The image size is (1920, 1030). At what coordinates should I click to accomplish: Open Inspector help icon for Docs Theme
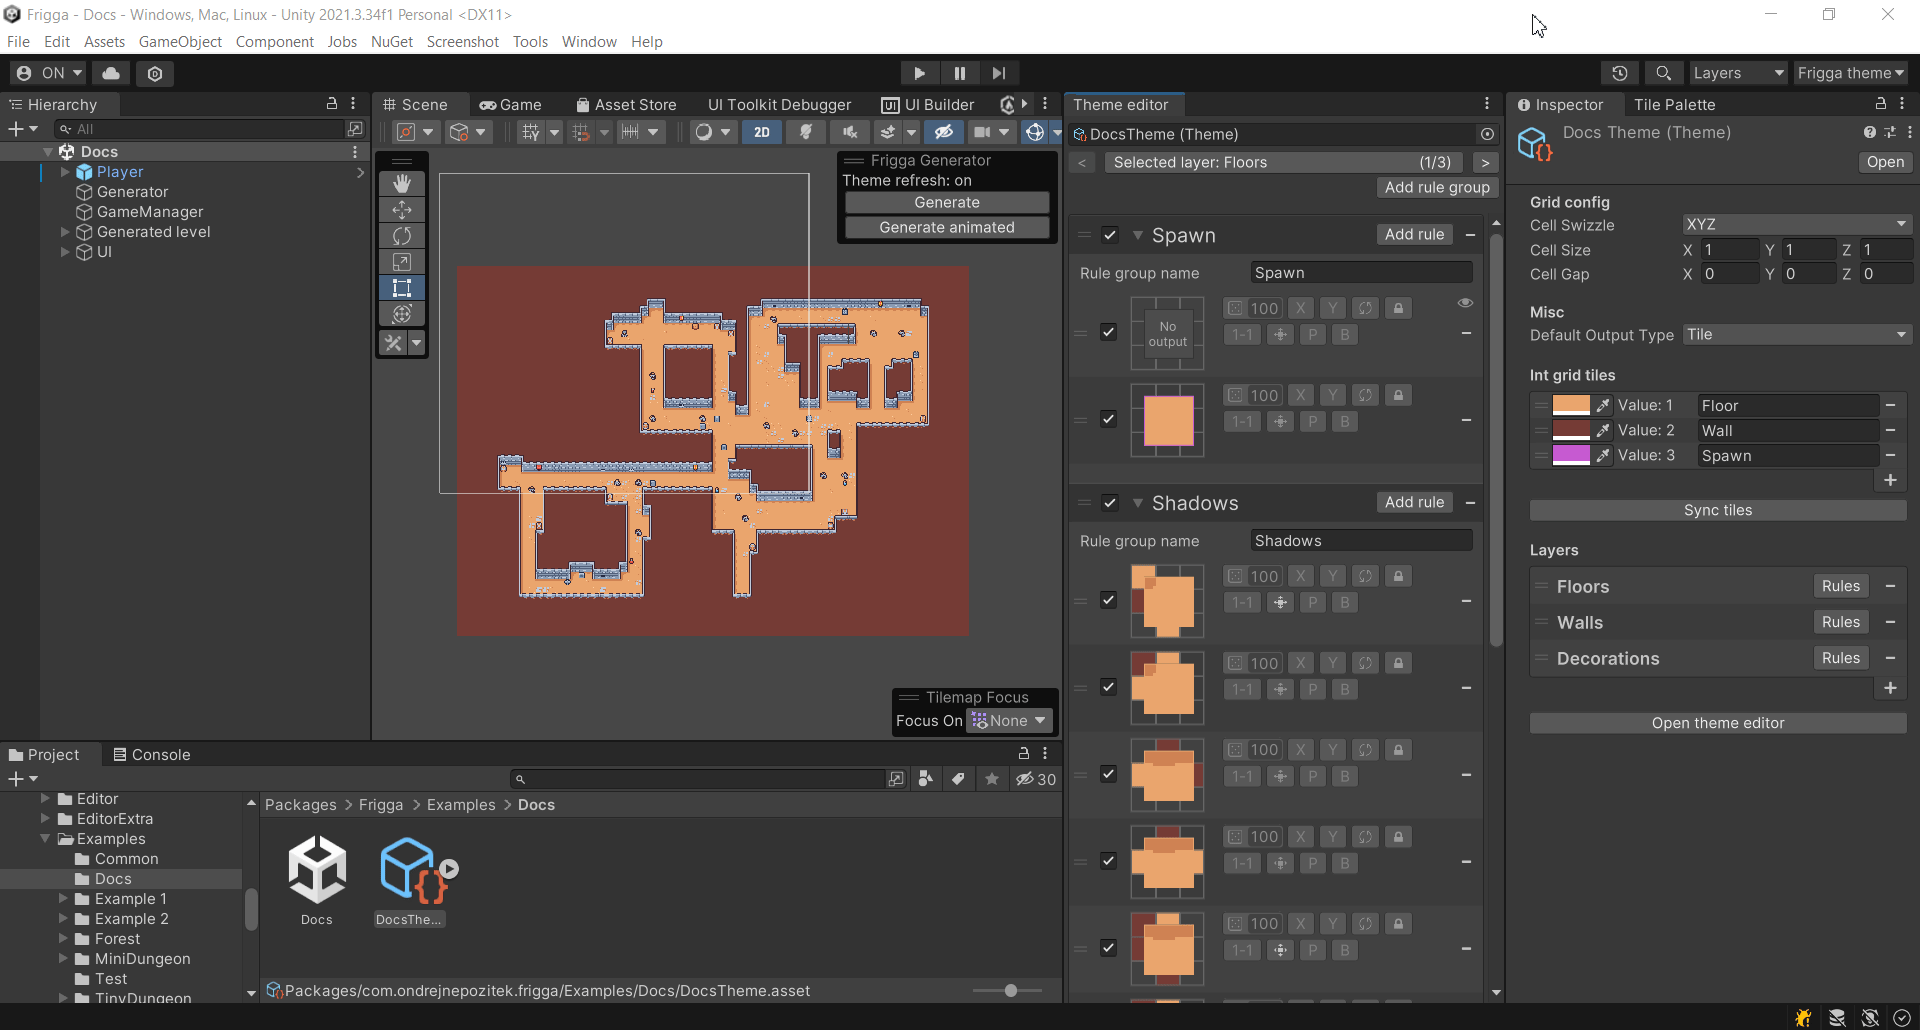pos(1869,132)
